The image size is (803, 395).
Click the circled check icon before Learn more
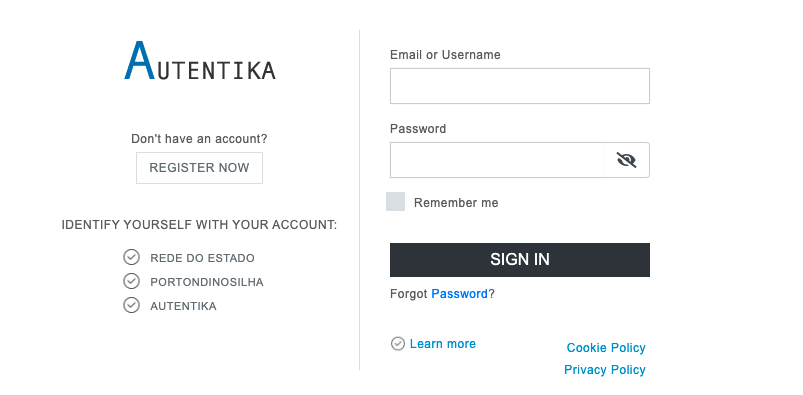(398, 344)
